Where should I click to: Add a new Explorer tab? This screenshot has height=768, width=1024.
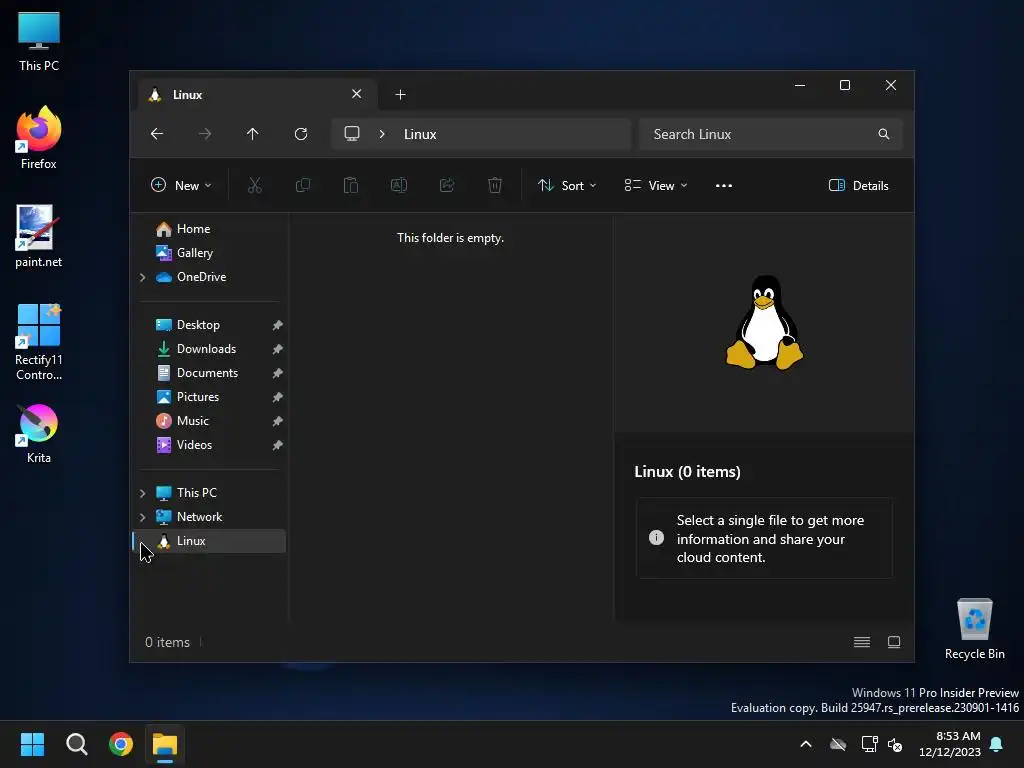click(400, 95)
